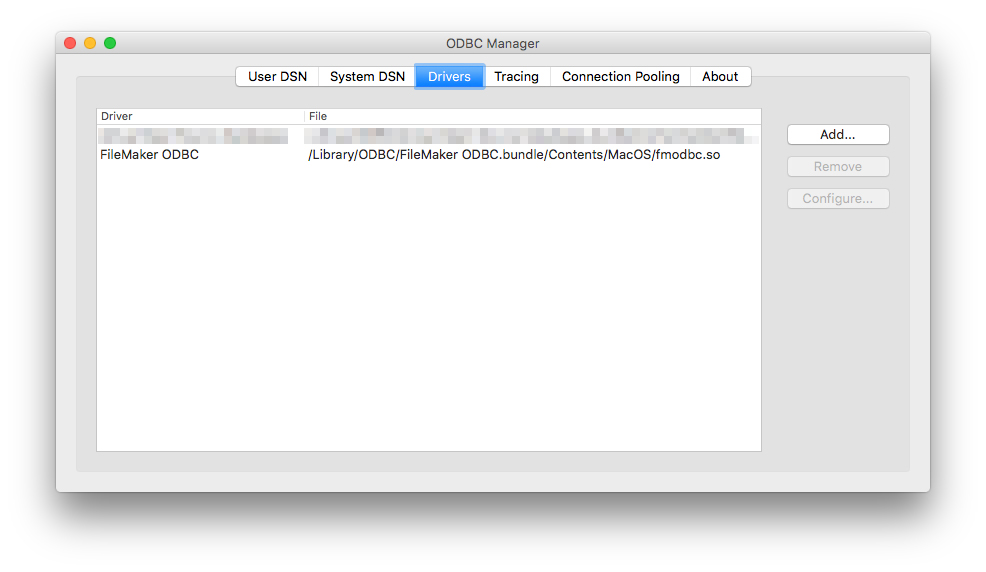
Task: Click the Configure... button
Action: tap(837, 199)
